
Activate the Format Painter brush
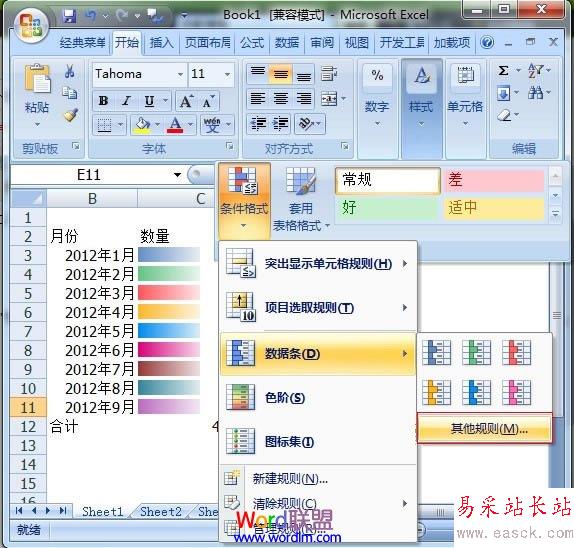point(70,115)
